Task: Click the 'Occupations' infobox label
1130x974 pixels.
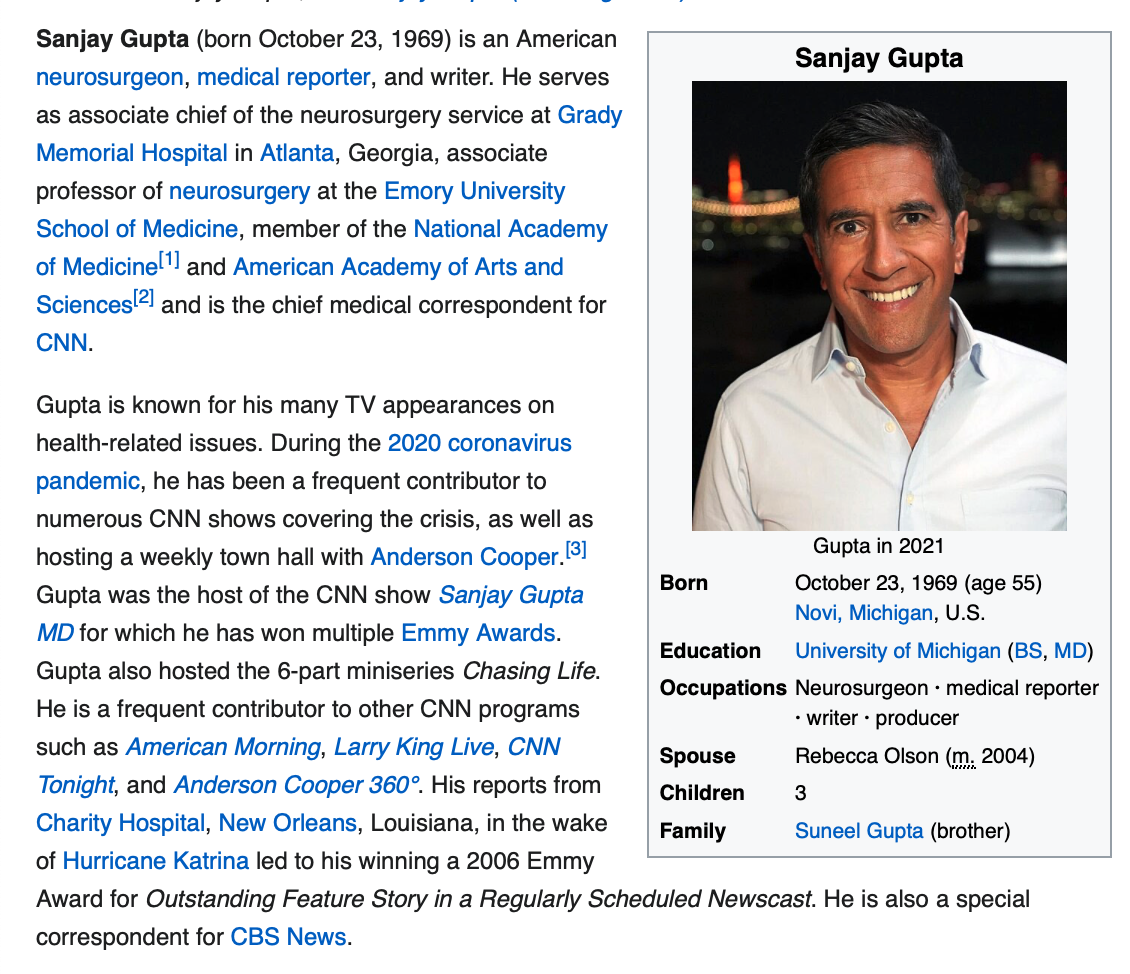Action: [723, 689]
